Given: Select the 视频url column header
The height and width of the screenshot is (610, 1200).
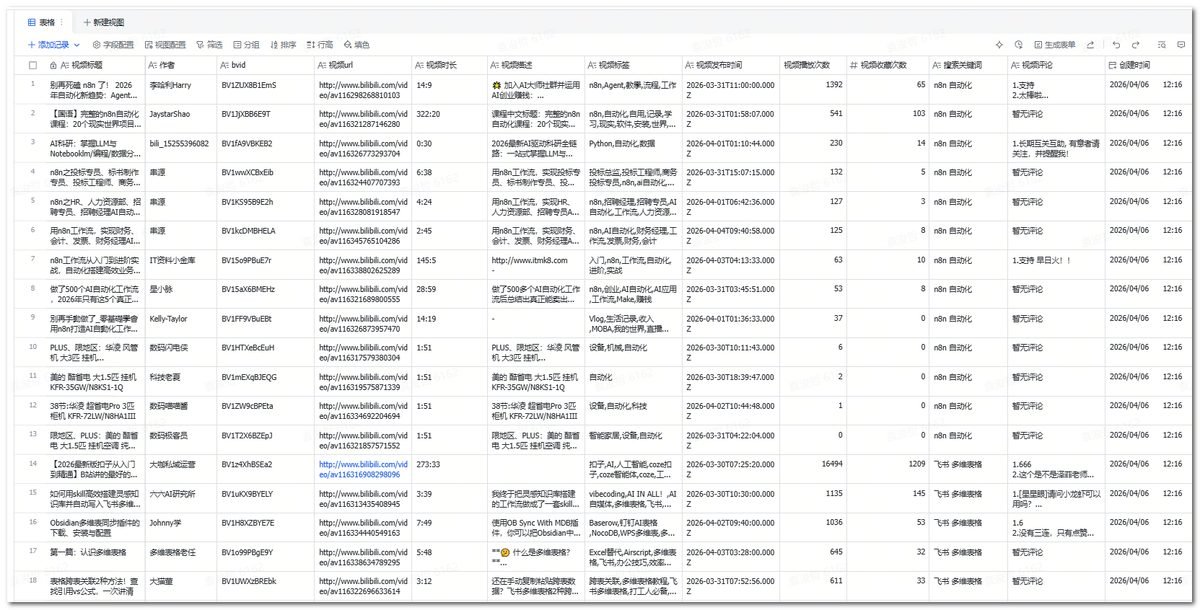Looking at the screenshot, I should [362, 65].
